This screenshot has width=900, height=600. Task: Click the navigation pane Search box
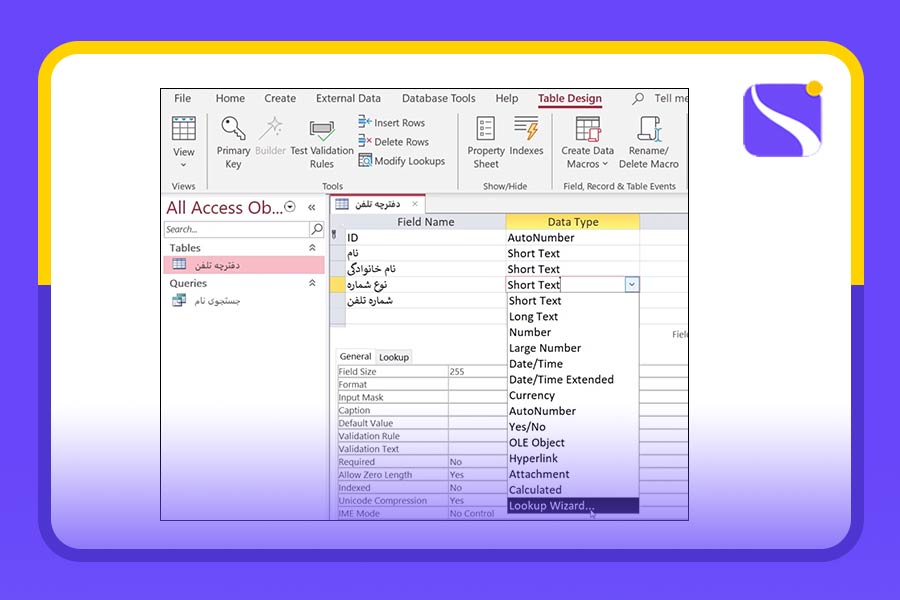coord(236,229)
